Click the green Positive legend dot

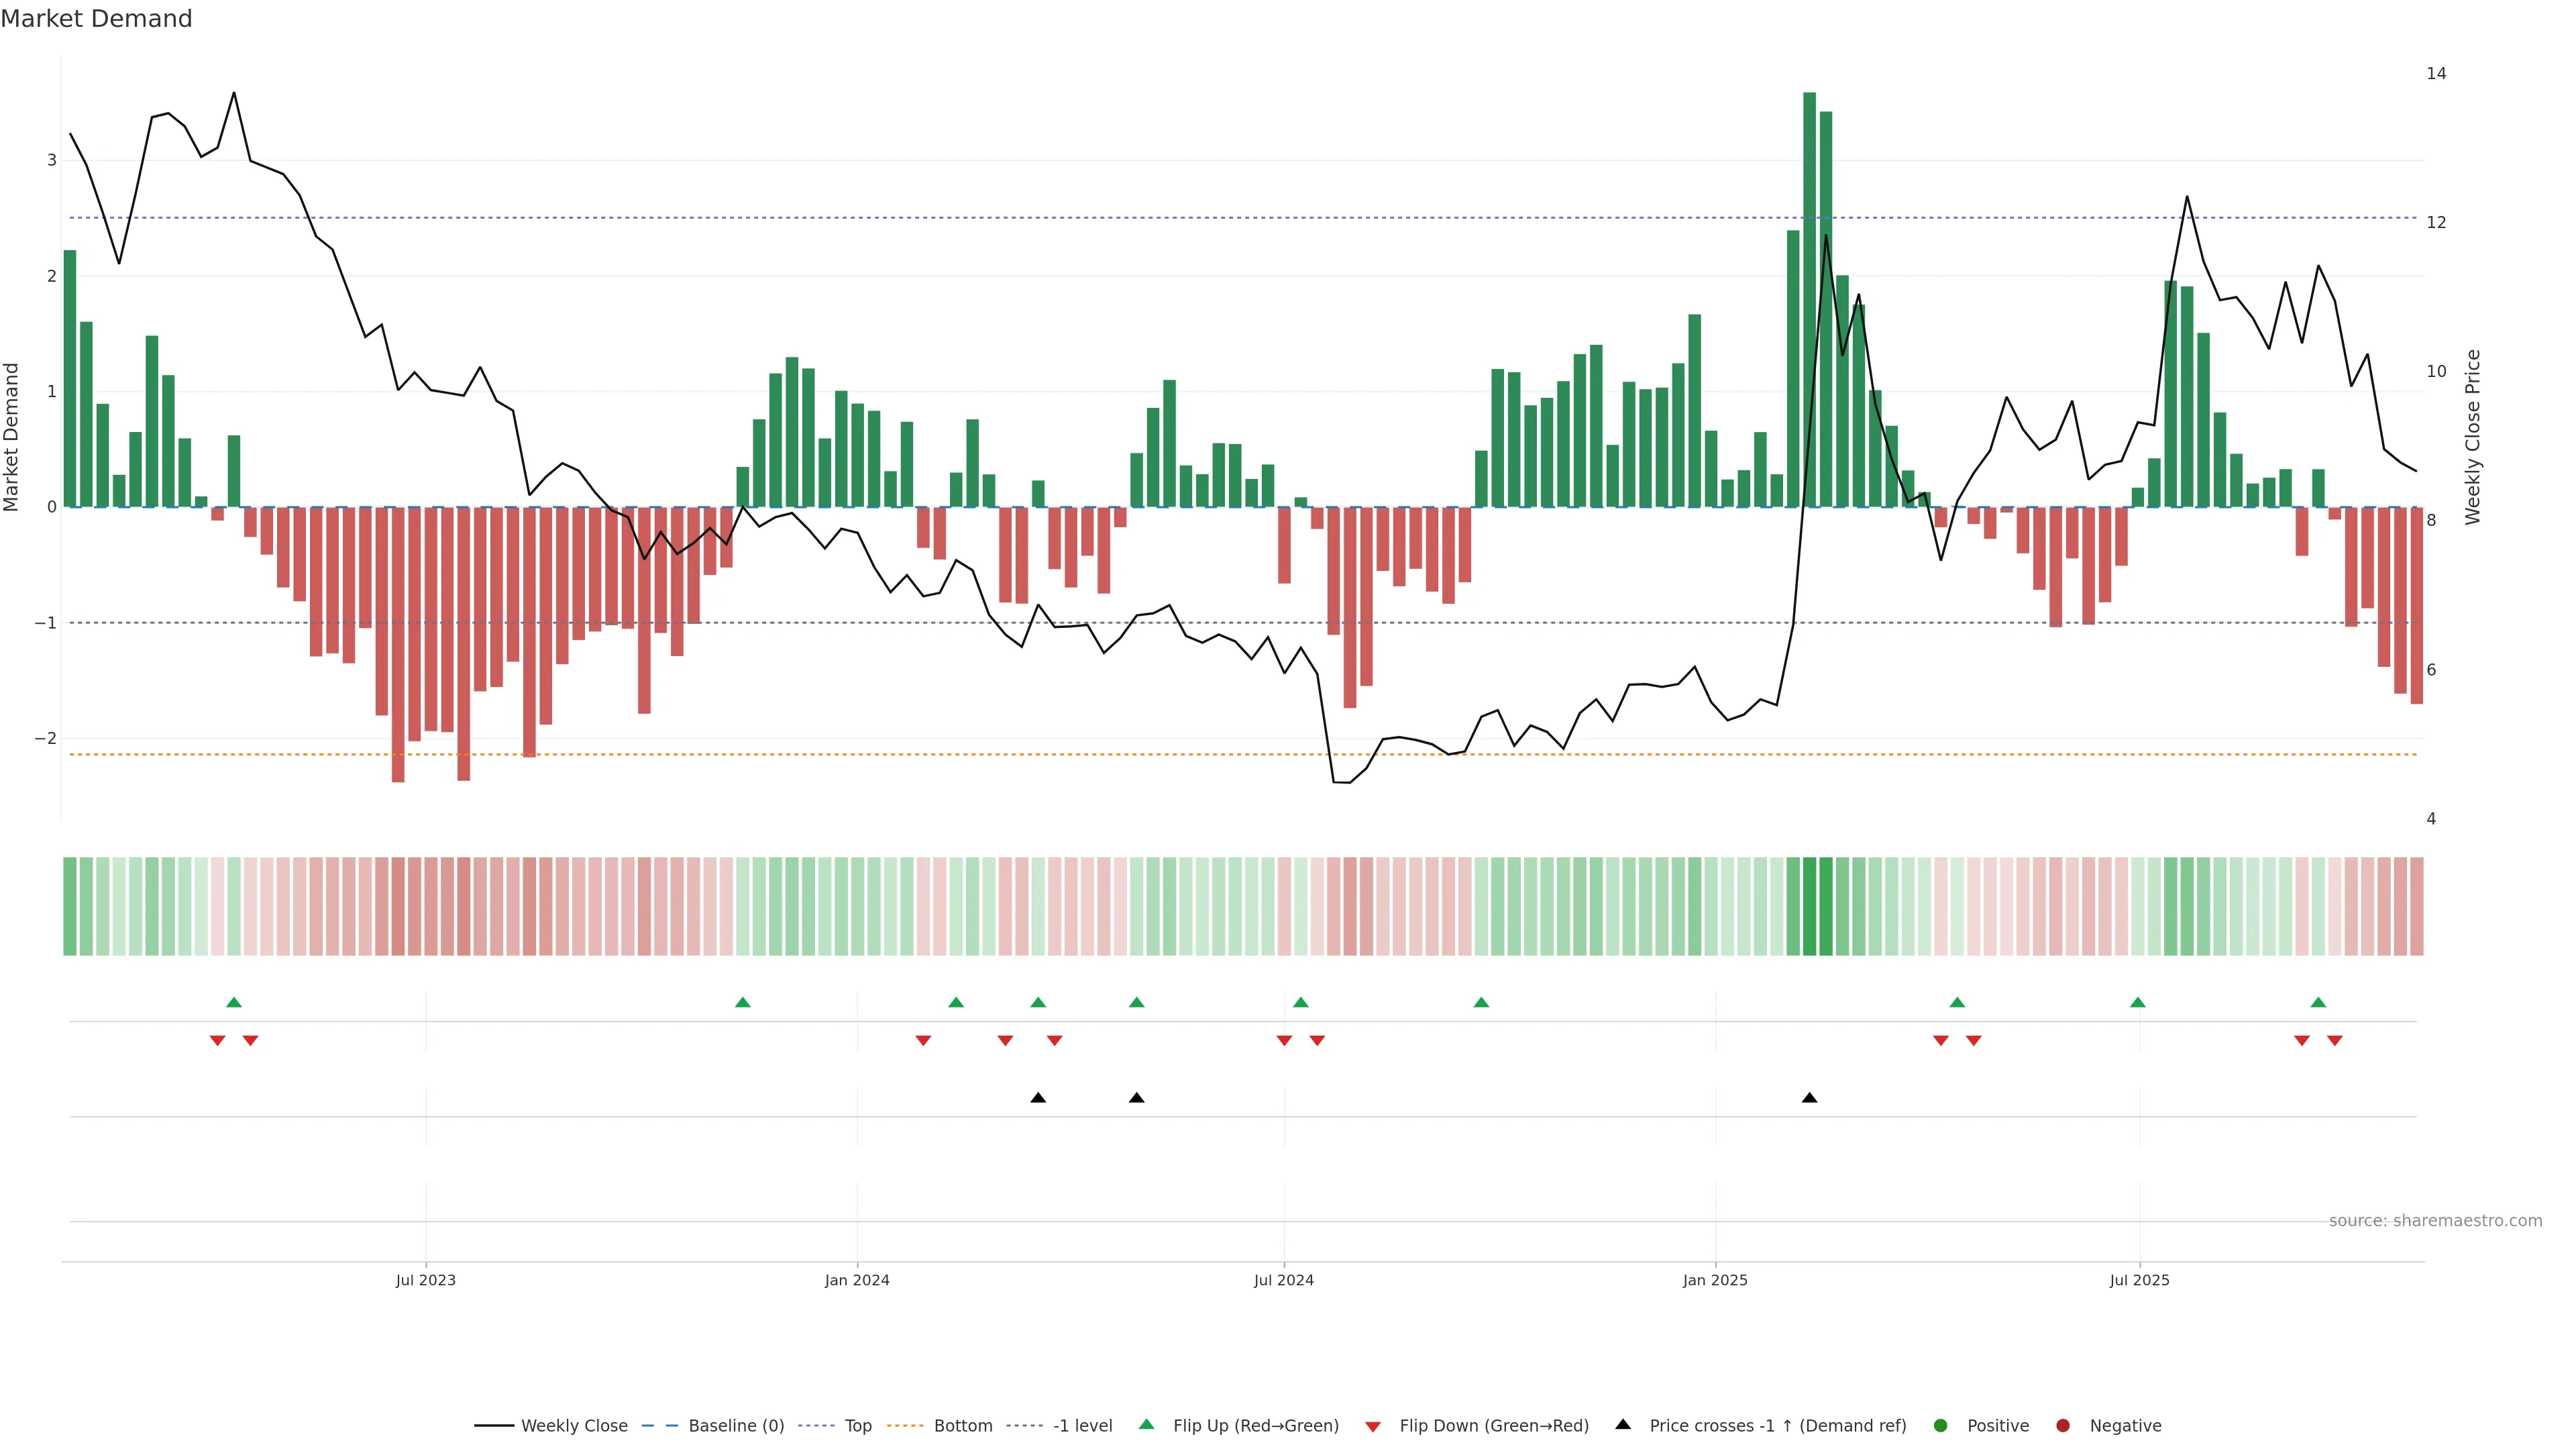[1941, 1425]
